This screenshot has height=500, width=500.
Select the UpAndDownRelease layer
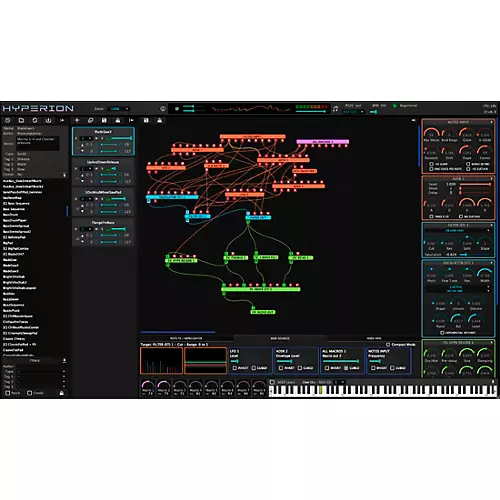click(103, 171)
